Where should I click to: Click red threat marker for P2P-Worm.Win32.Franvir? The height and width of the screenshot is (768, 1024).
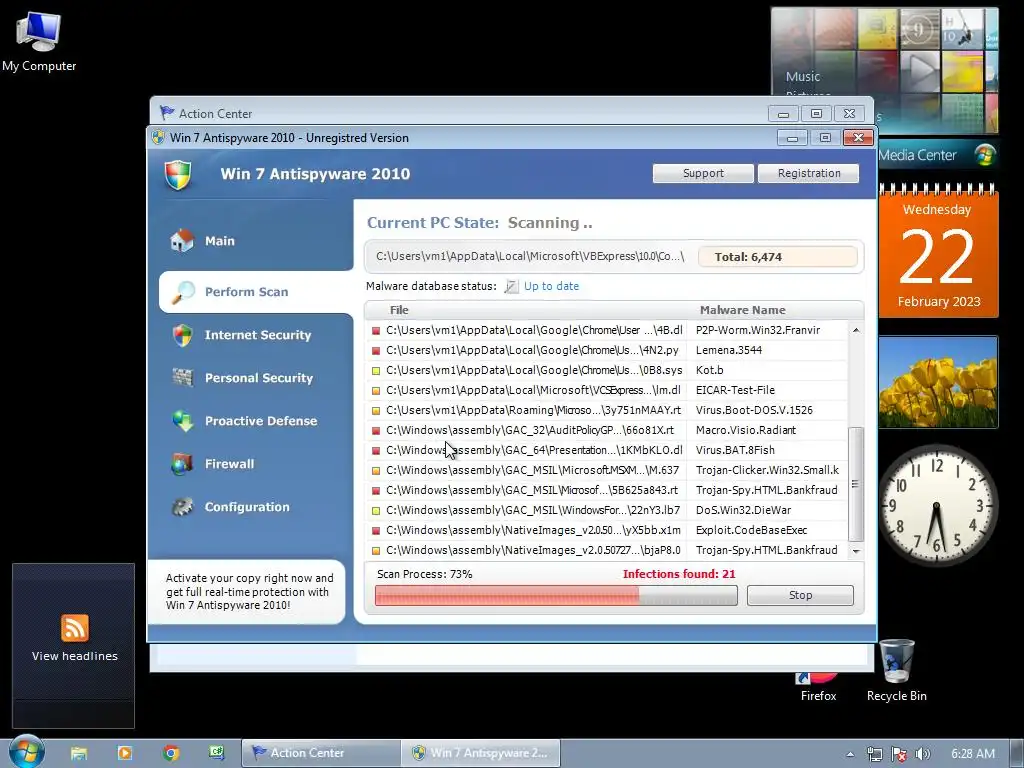(x=376, y=330)
